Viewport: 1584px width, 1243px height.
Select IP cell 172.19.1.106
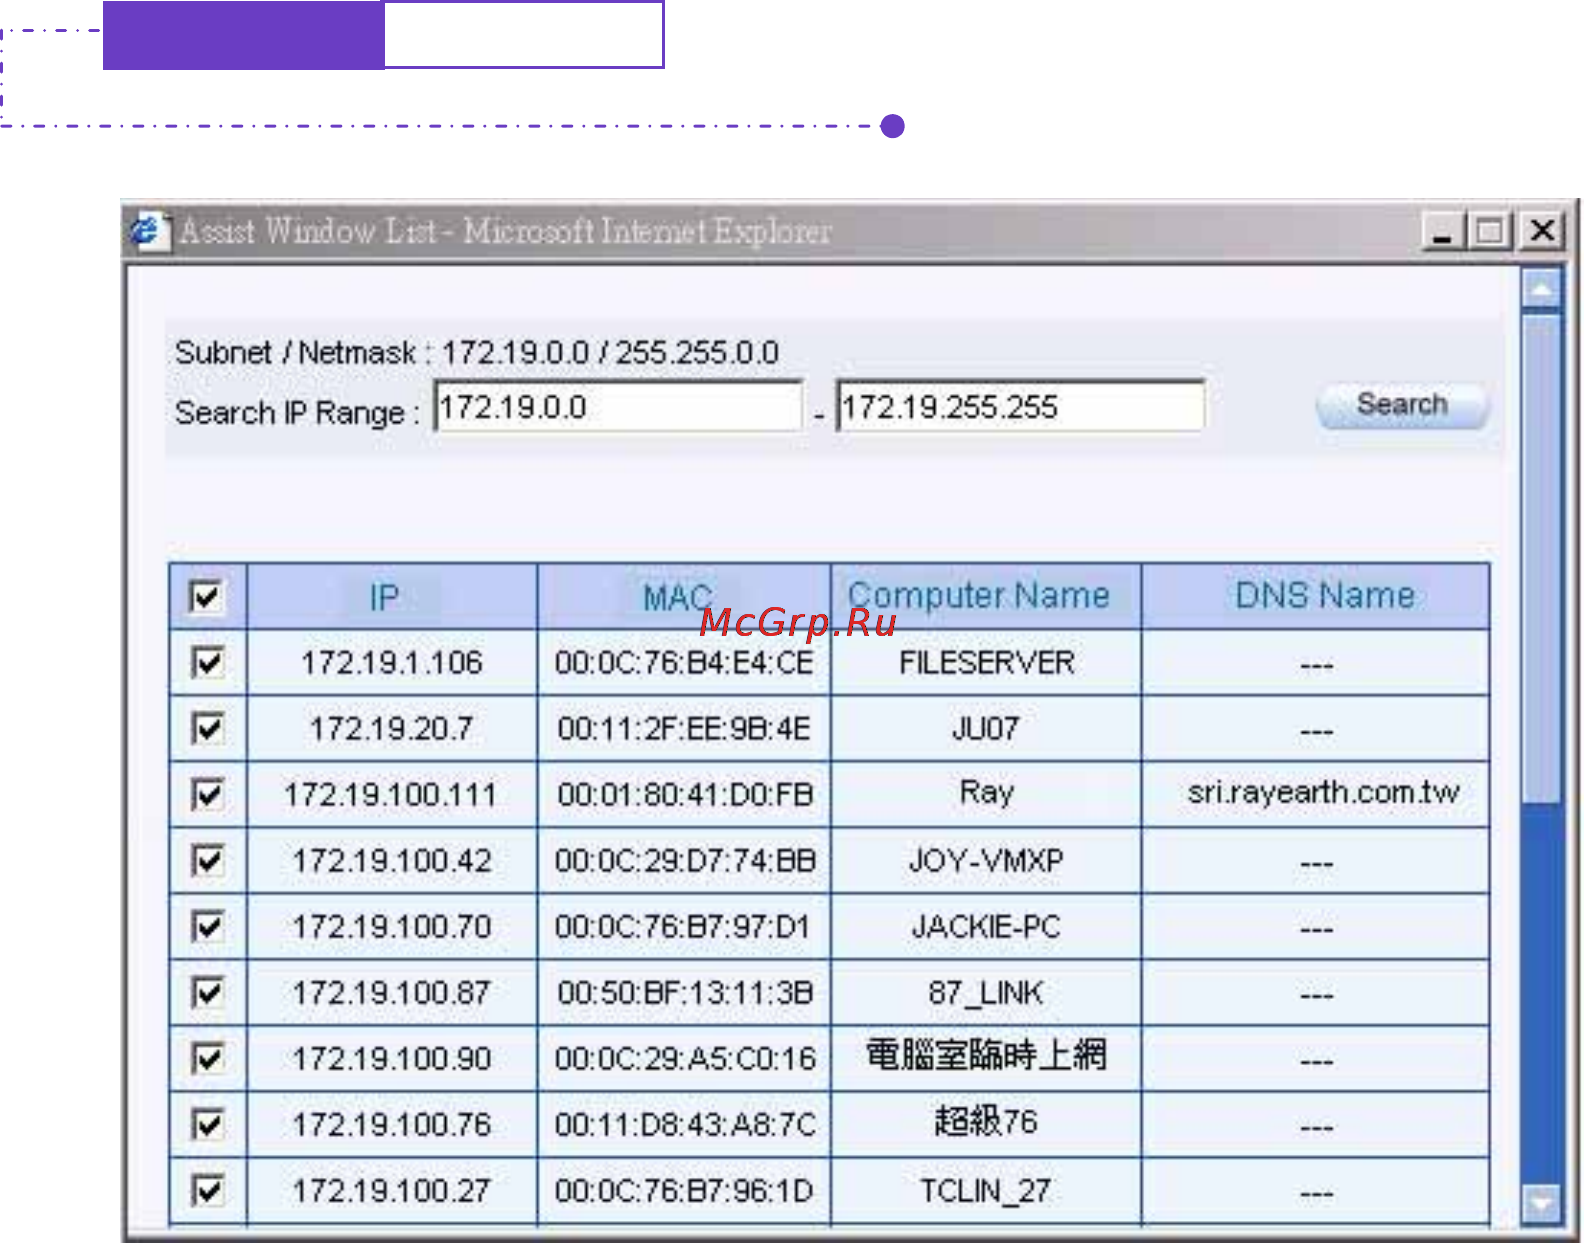(392, 663)
